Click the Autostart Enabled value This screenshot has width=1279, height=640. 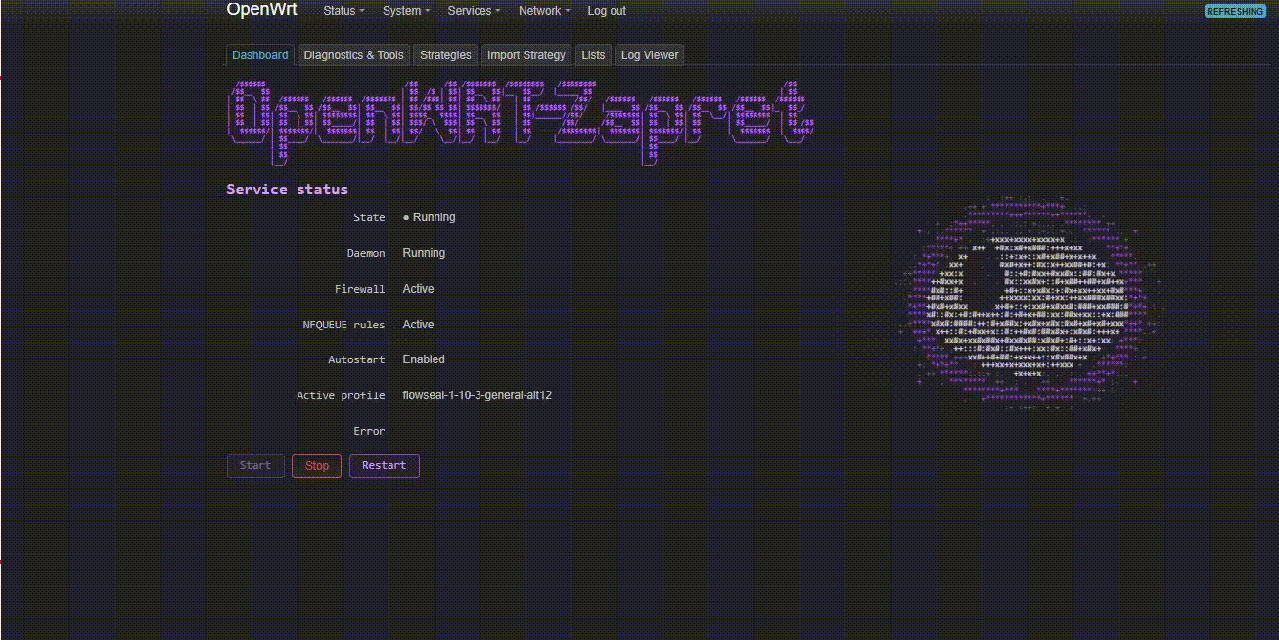(x=424, y=359)
